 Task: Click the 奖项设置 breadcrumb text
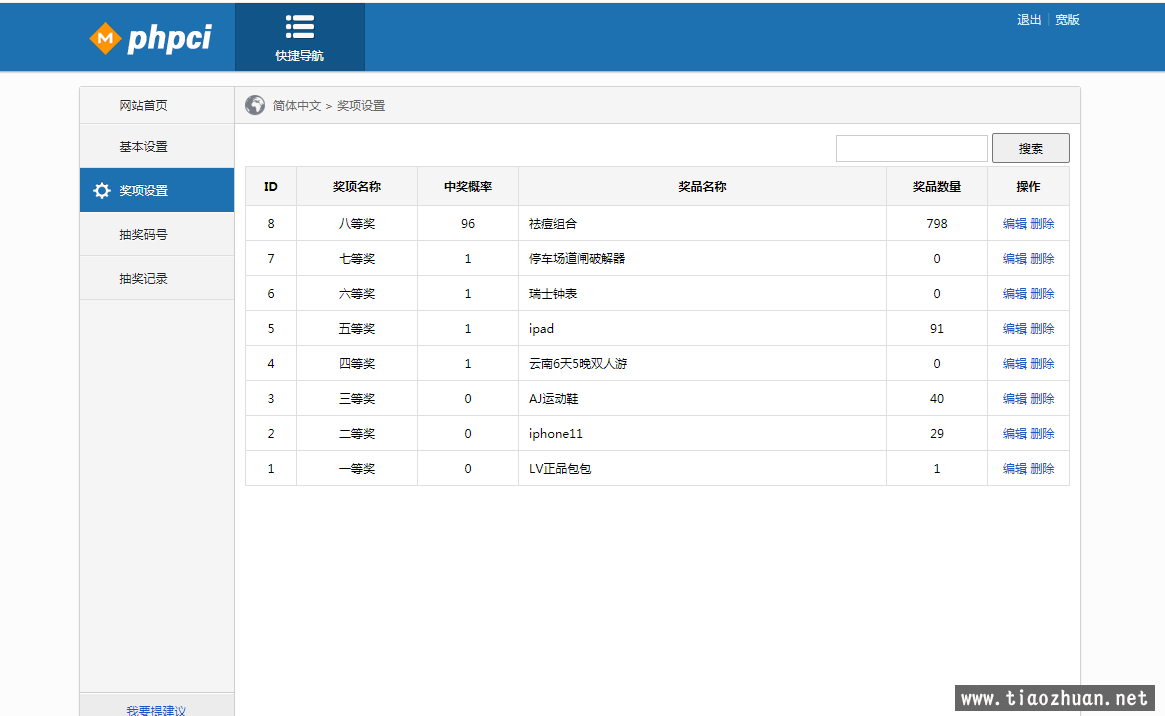[361, 105]
